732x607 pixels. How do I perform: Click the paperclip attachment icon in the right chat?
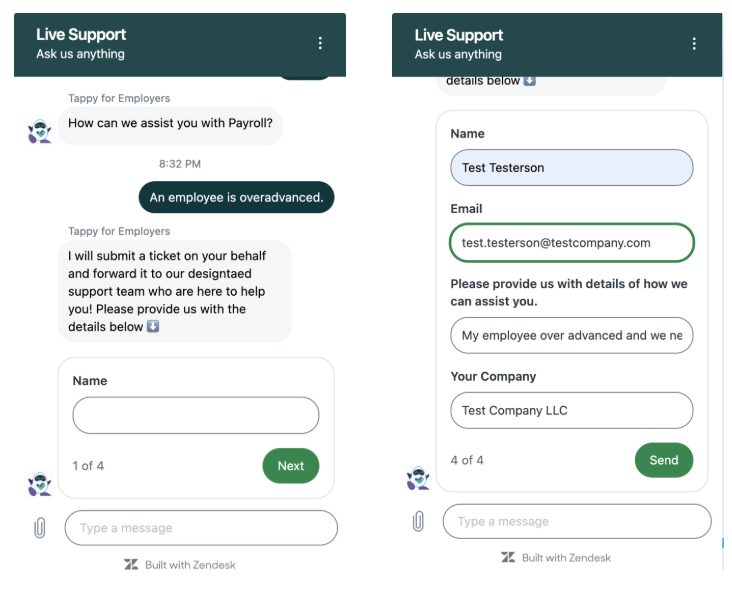click(x=418, y=521)
